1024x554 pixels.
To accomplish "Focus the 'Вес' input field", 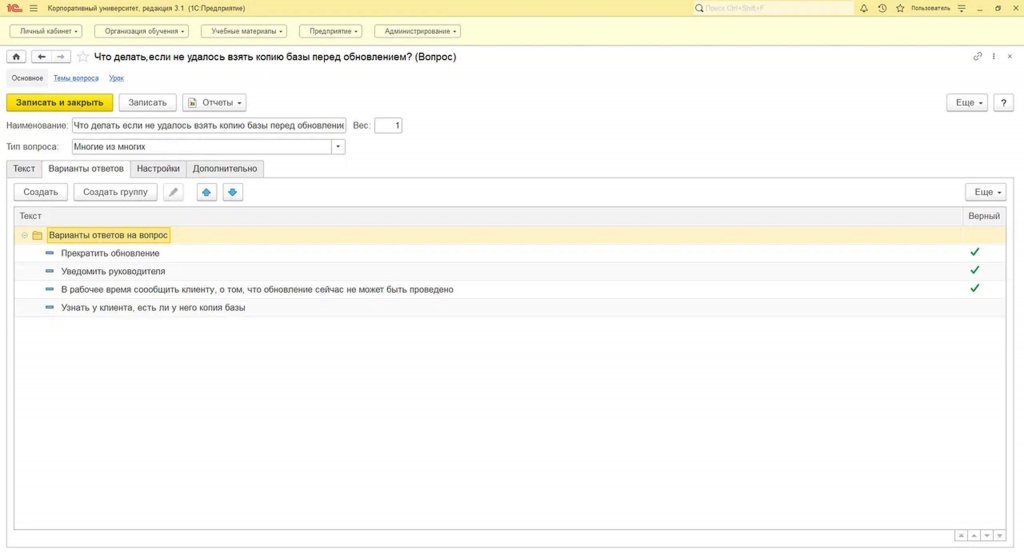I will pyautogui.click(x=388, y=125).
